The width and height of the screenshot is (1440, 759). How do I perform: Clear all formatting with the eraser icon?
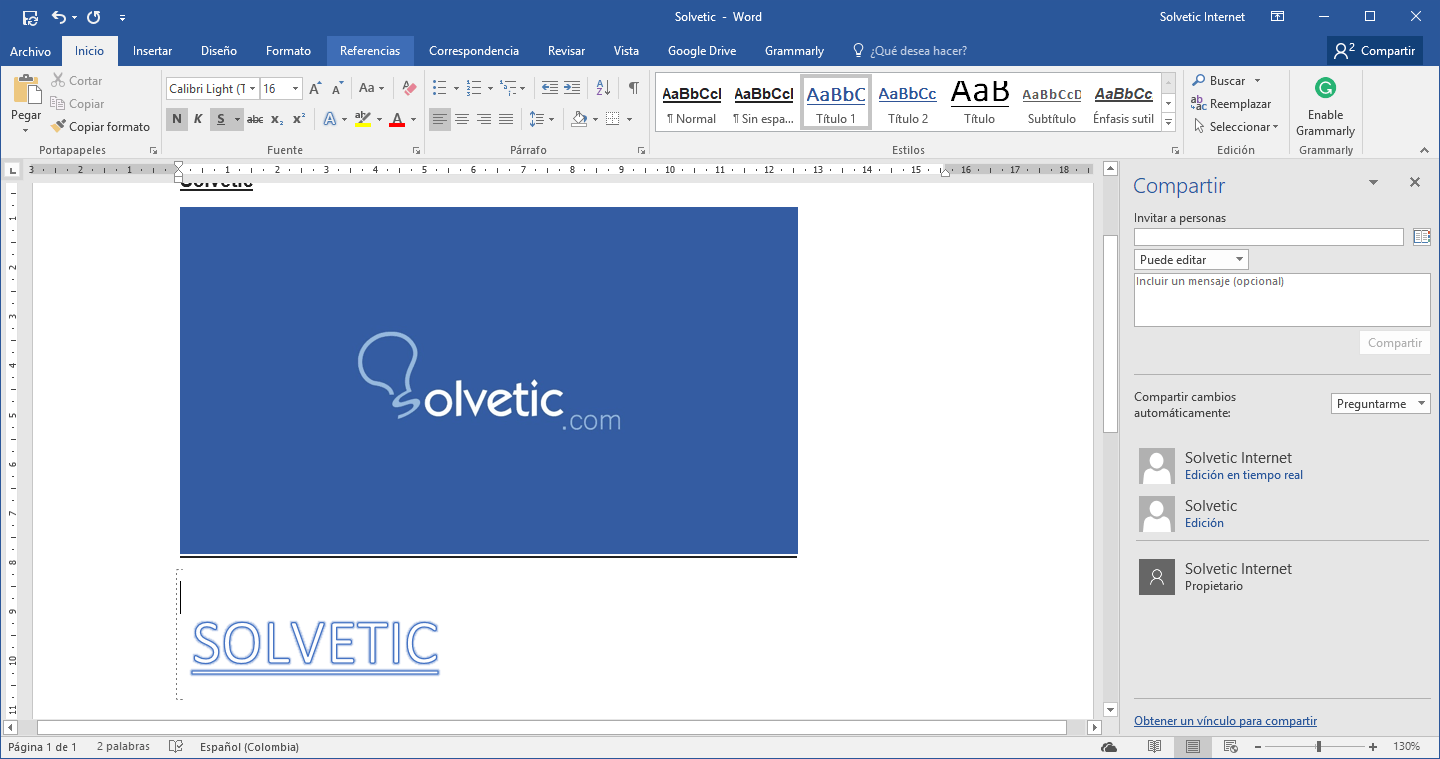tap(408, 89)
